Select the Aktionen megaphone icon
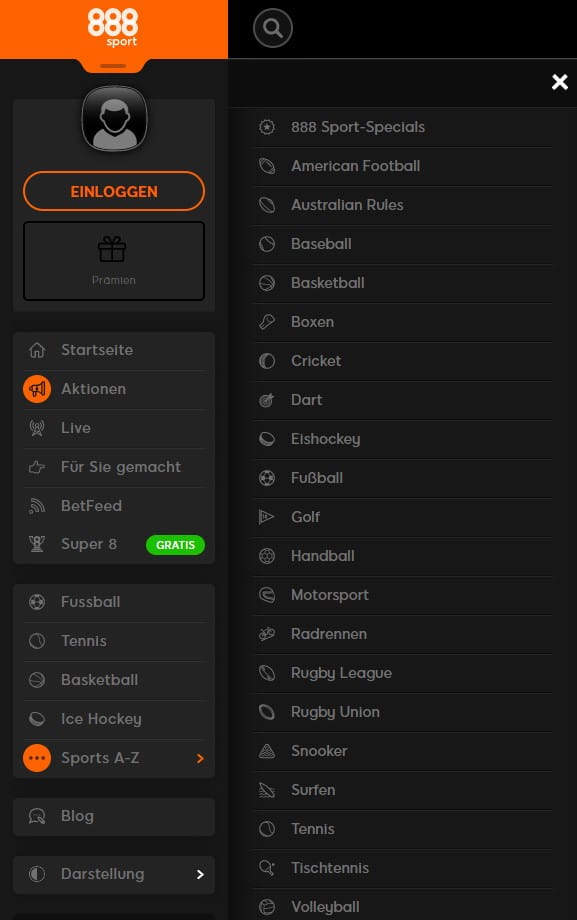The width and height of the screenshot is (577, 920). tap(37, 389)
